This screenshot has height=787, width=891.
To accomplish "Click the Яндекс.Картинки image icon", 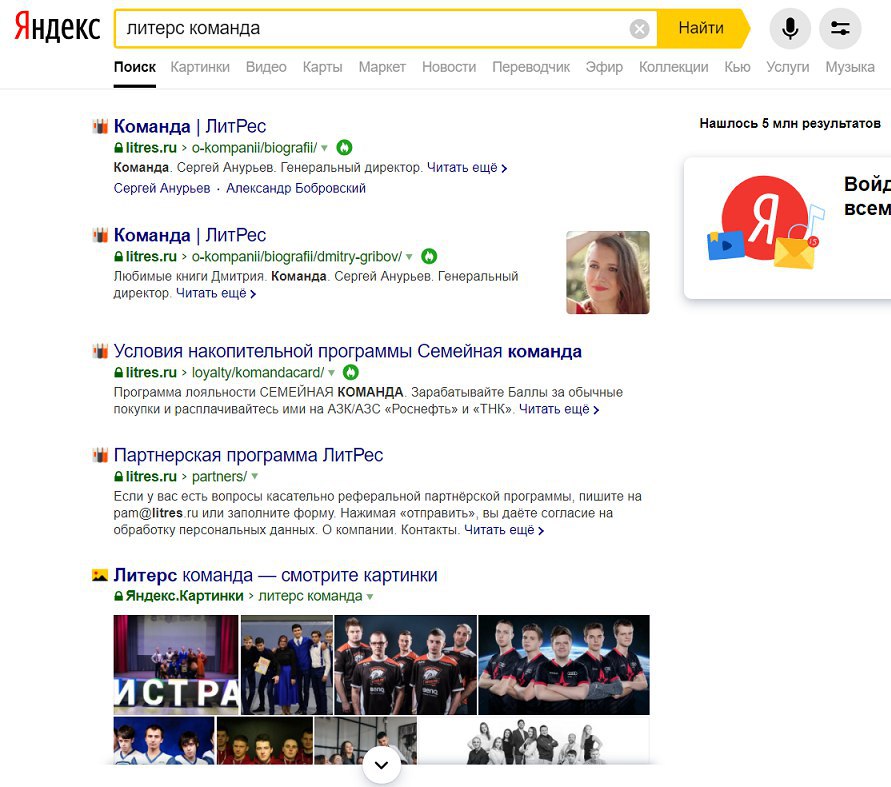I will 100,575.
